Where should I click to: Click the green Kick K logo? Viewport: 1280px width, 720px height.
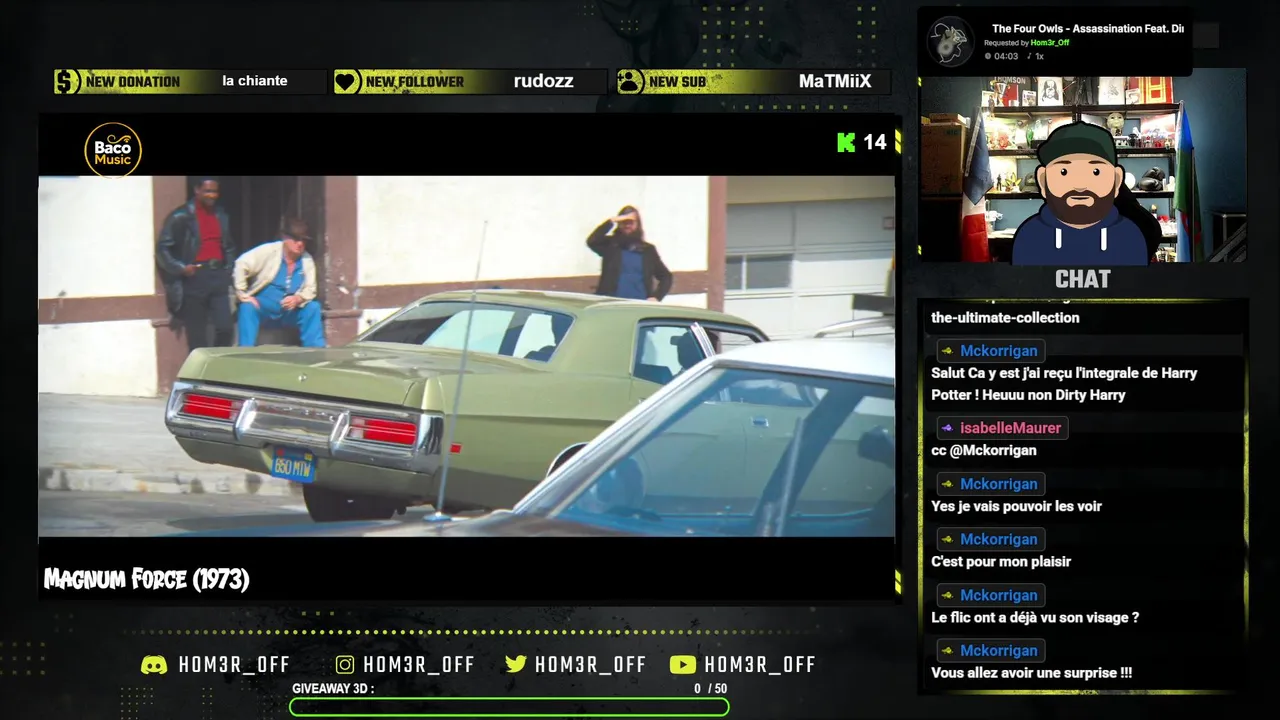click(846, 142)
